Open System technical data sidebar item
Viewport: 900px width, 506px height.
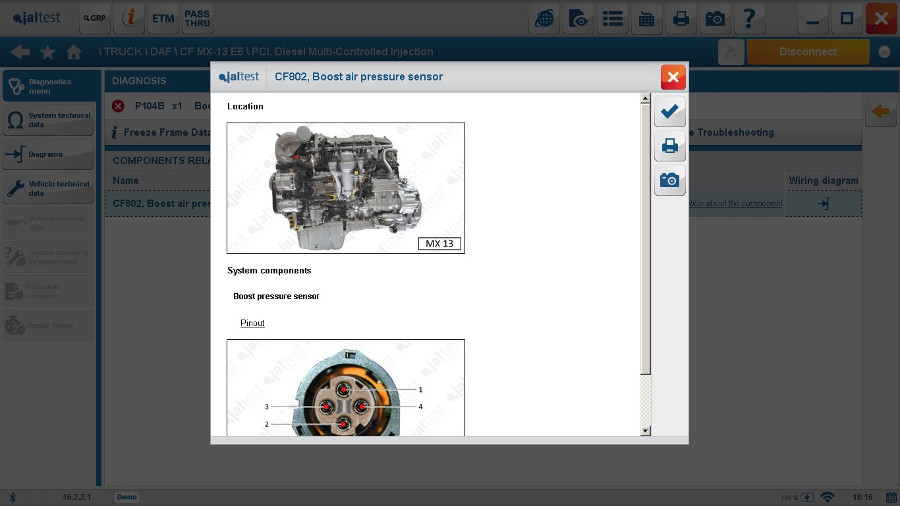(49, 120)
